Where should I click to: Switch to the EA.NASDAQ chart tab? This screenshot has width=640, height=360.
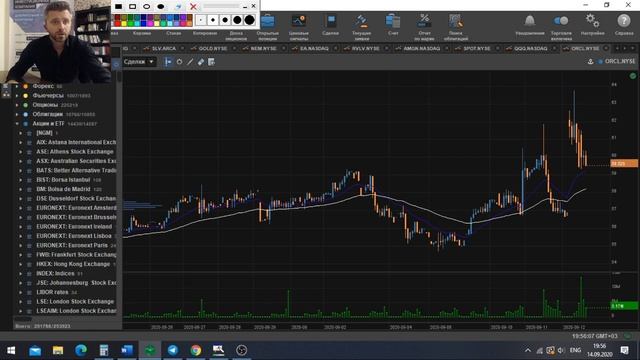click(314, 49)
